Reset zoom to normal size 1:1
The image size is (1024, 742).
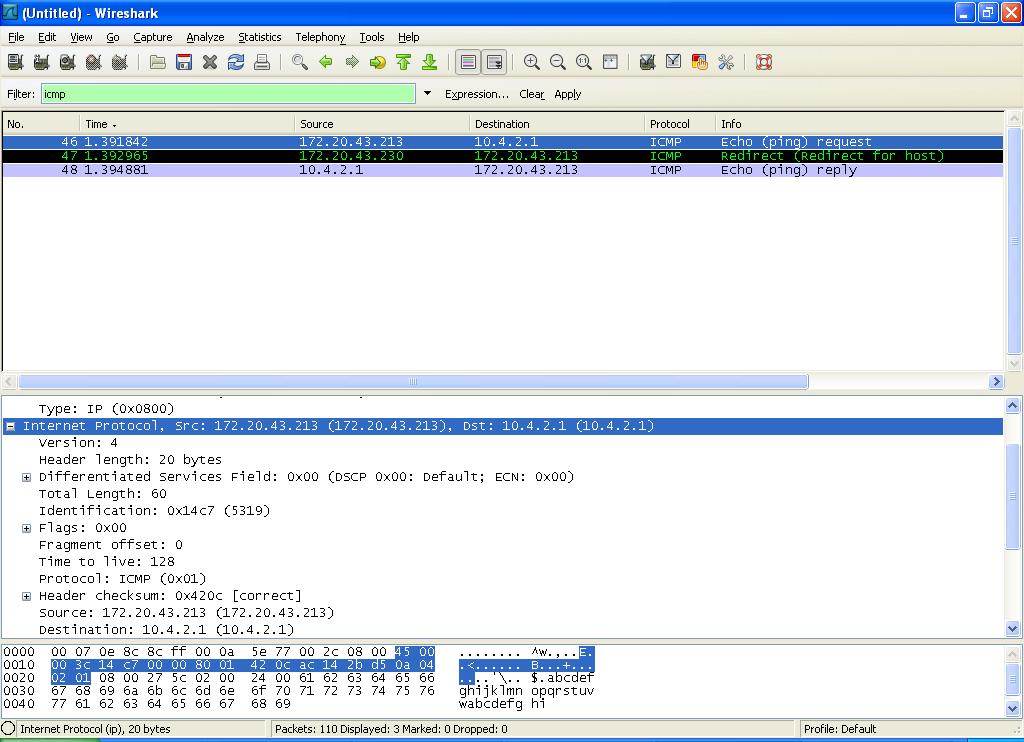584,62
